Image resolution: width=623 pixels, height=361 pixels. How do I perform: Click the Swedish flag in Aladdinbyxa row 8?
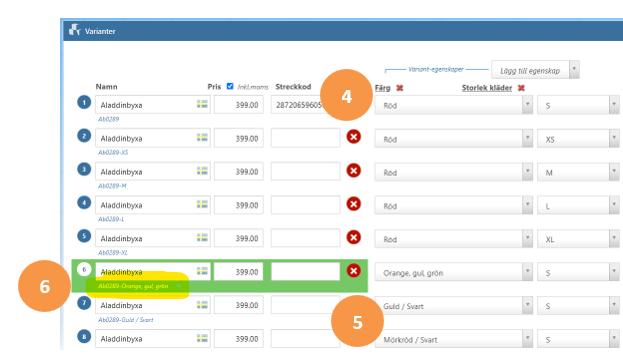click(x=202, y=338)
